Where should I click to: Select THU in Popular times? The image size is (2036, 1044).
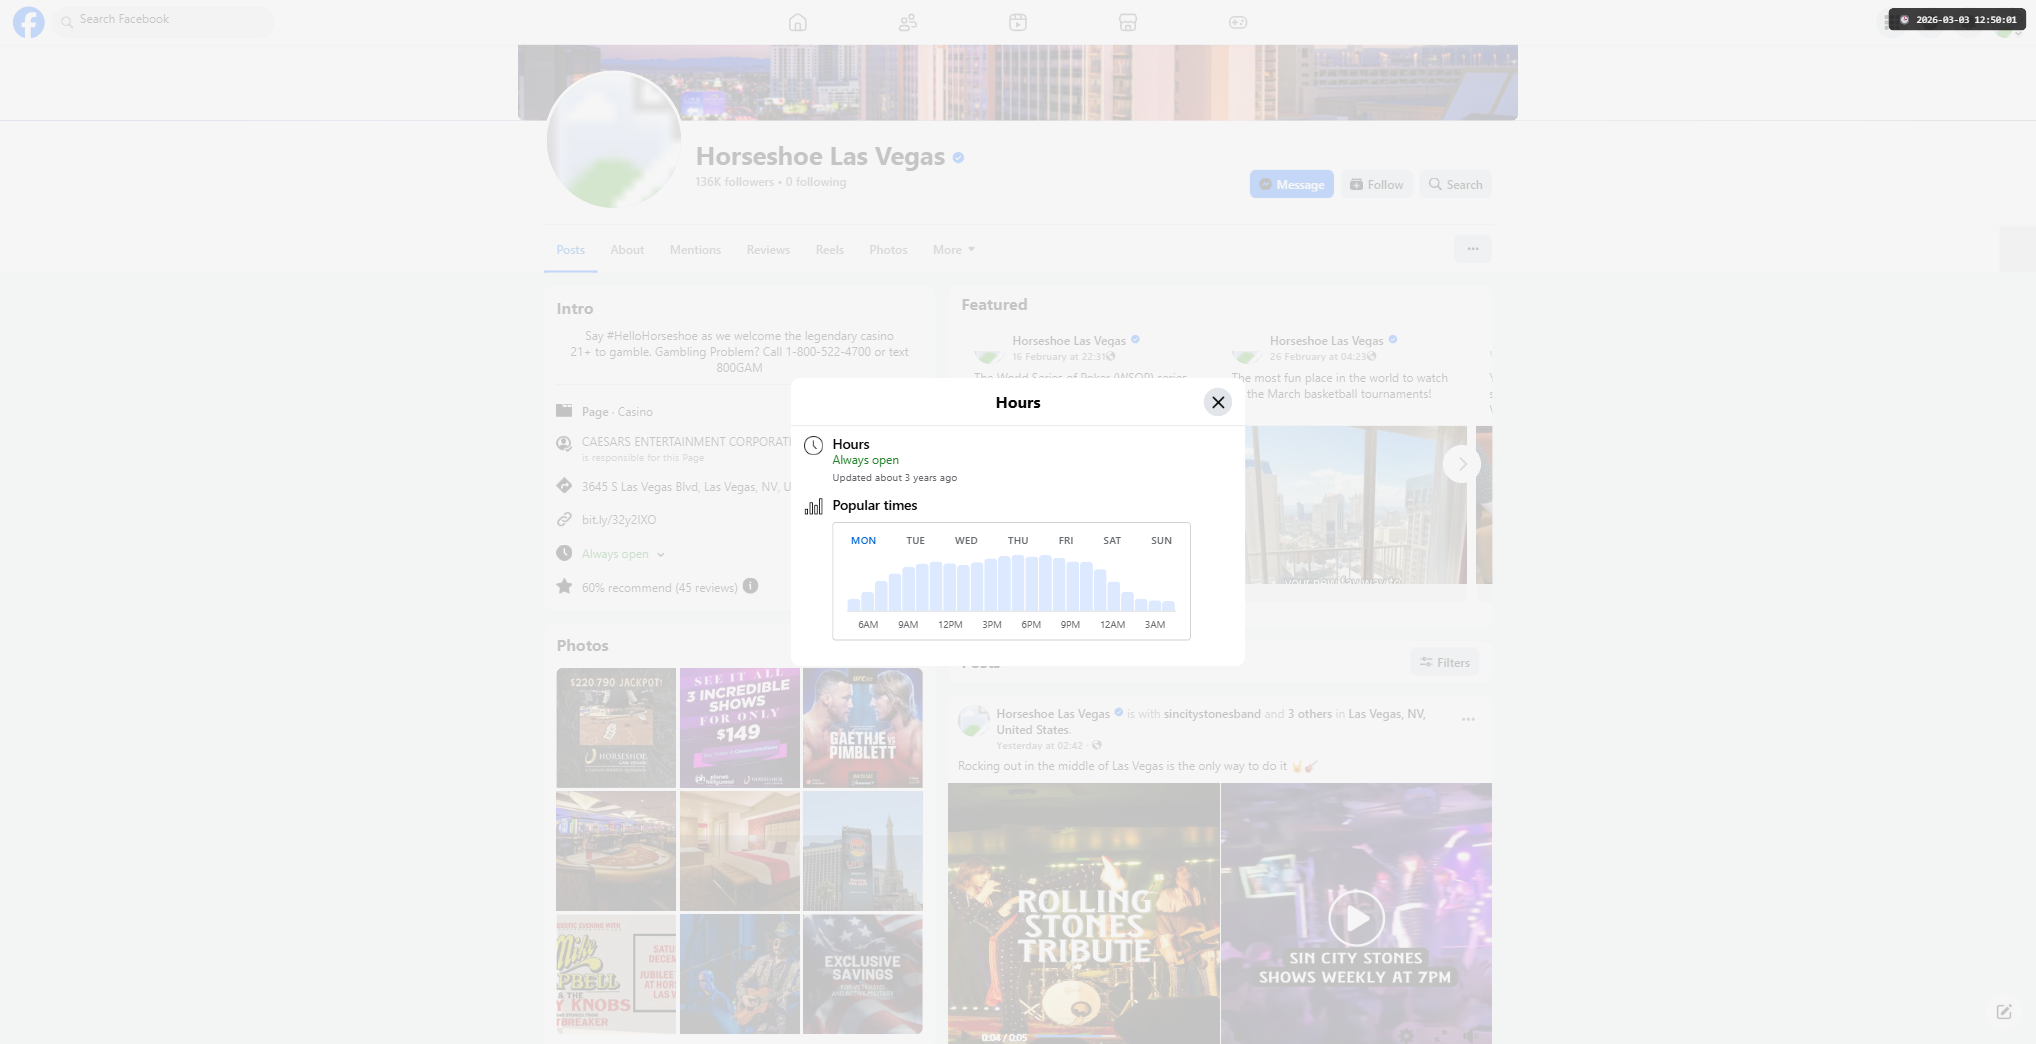point(1018,541)
